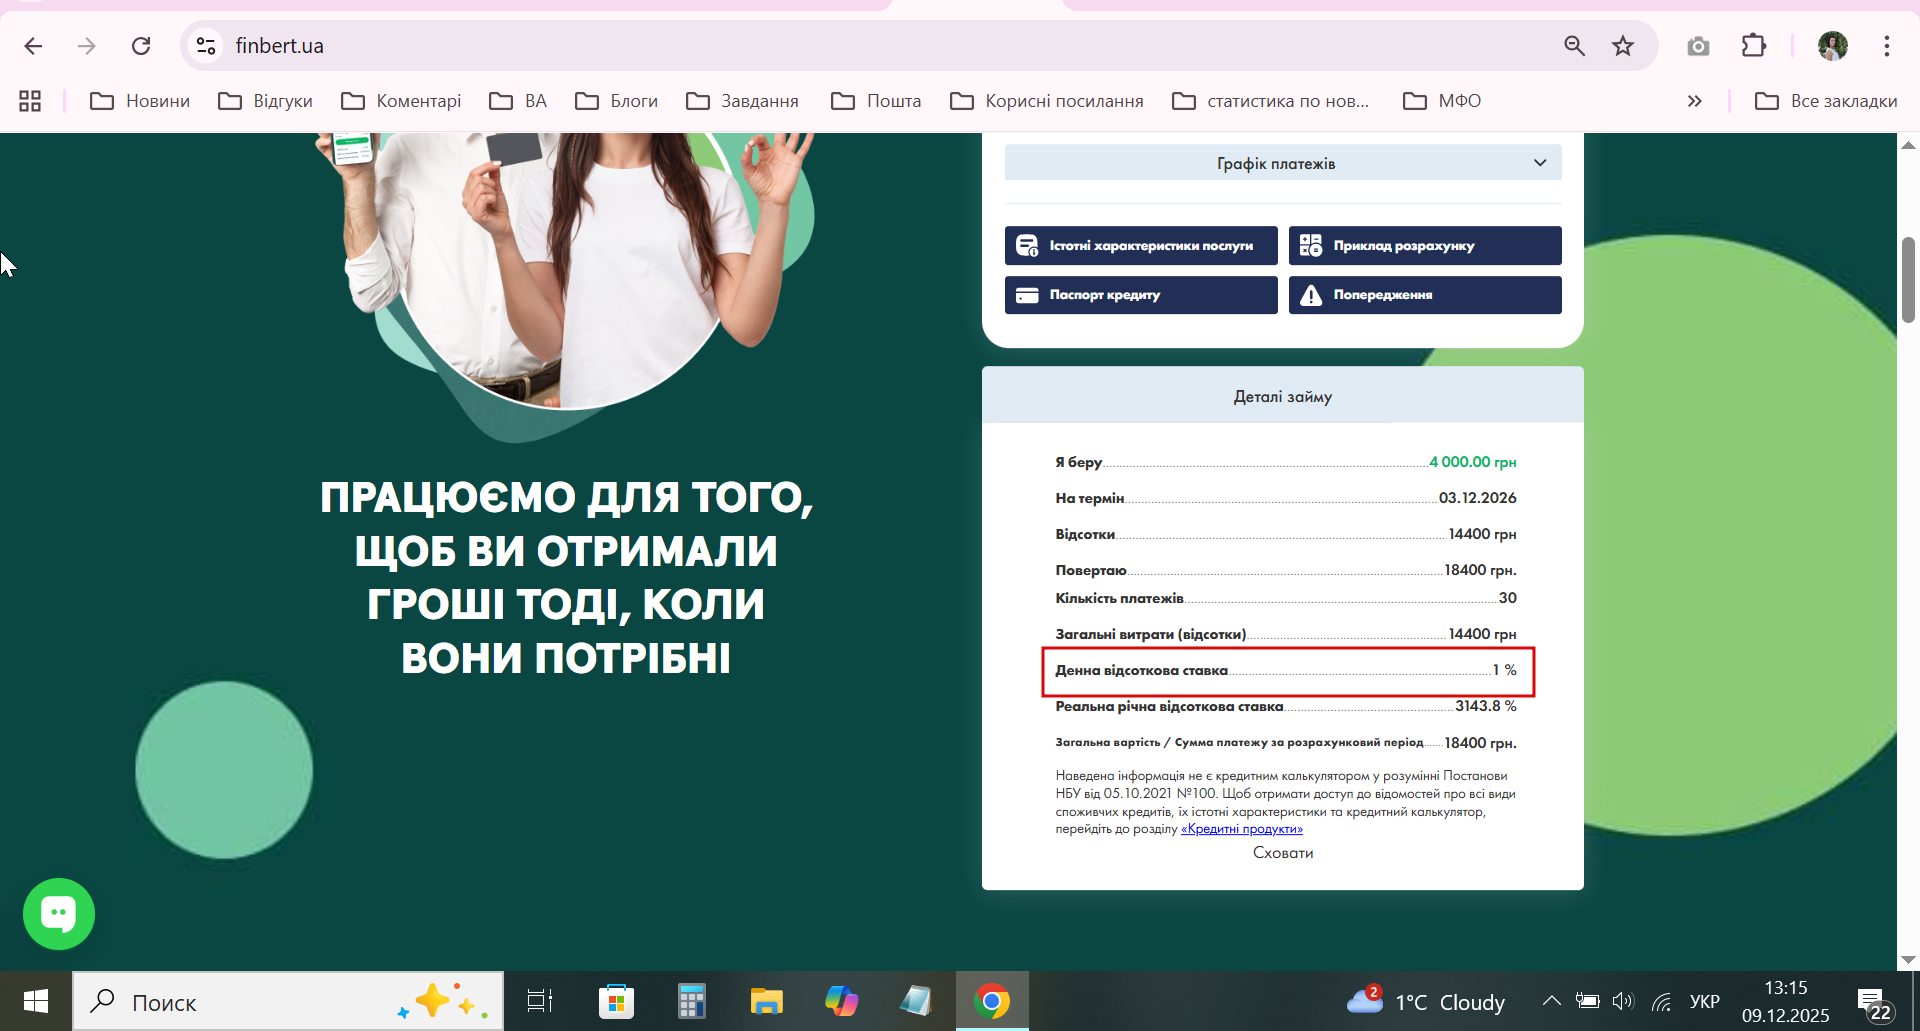Open the статистика по нов... bookmarks folder
The image size is (1920, 1031).
click(x=1271, y=101)
